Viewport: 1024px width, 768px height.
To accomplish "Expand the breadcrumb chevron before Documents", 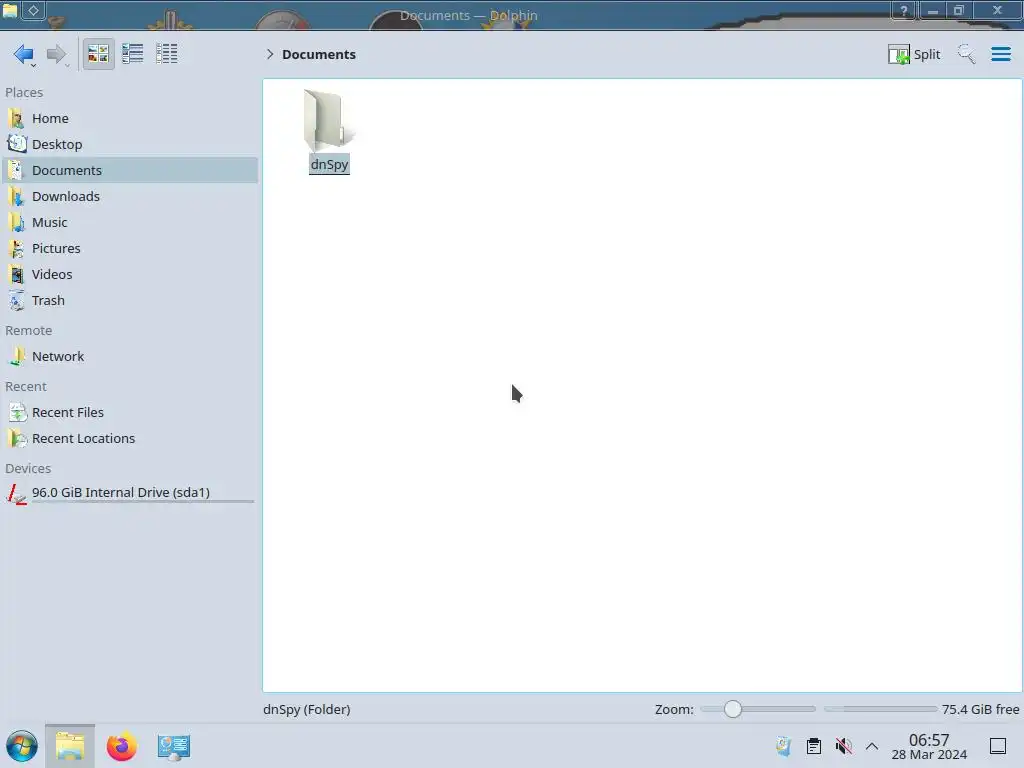I will coord(270,54).
